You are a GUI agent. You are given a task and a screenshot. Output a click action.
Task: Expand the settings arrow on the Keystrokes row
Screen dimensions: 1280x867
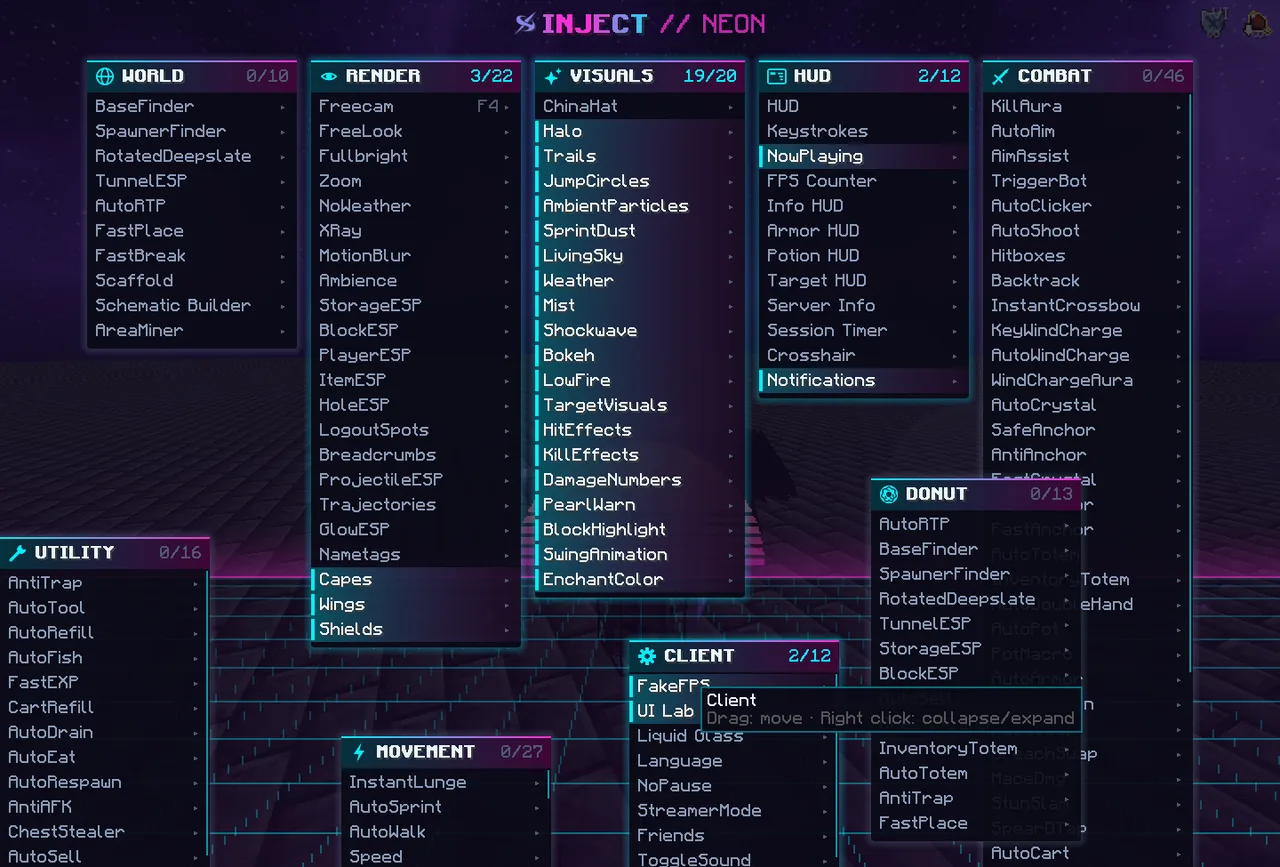pos(955,131)
